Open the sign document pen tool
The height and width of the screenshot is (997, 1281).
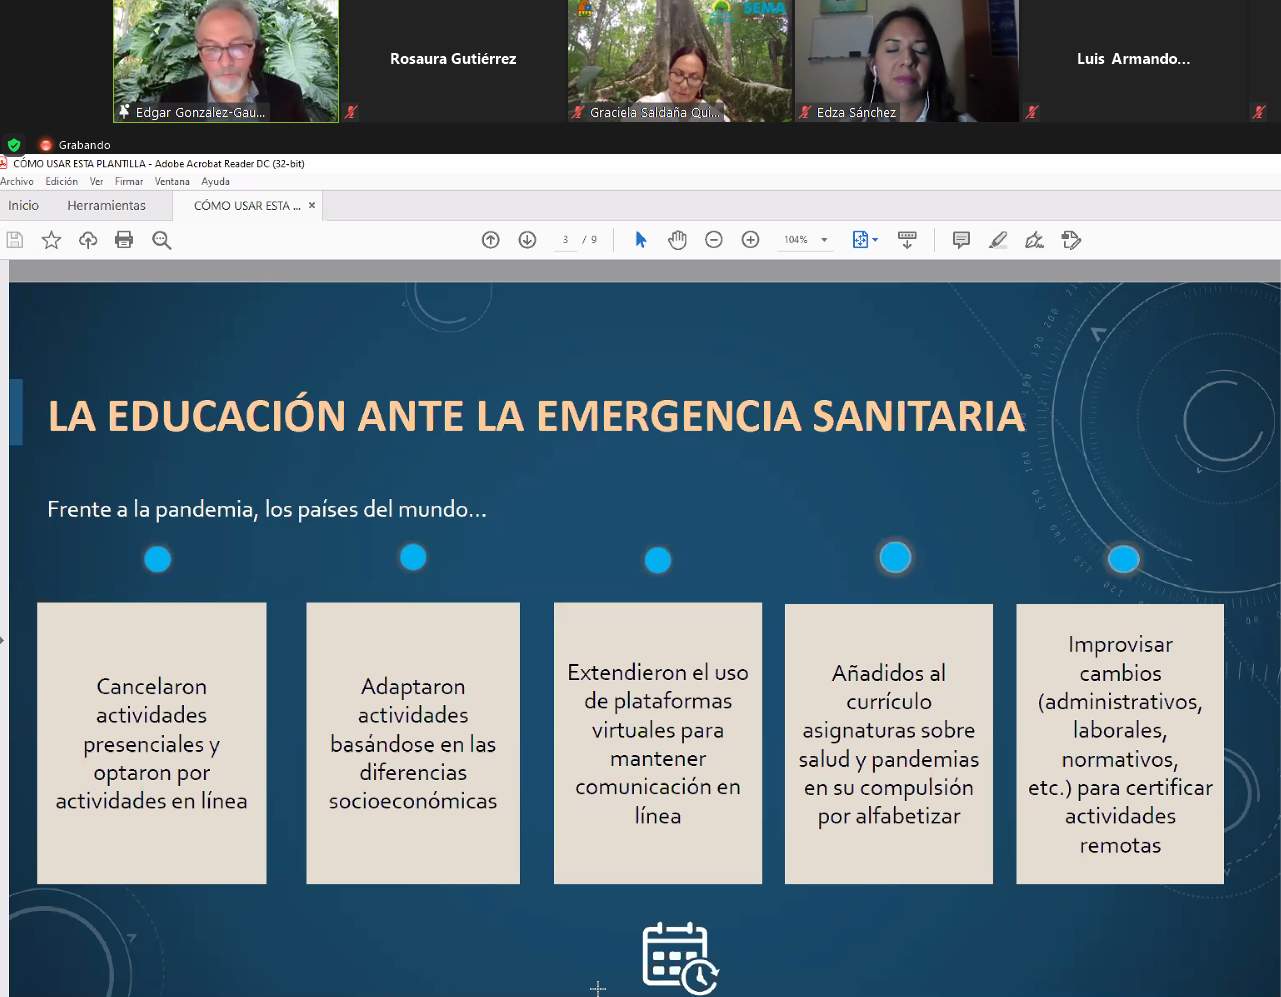point(1034,240)
